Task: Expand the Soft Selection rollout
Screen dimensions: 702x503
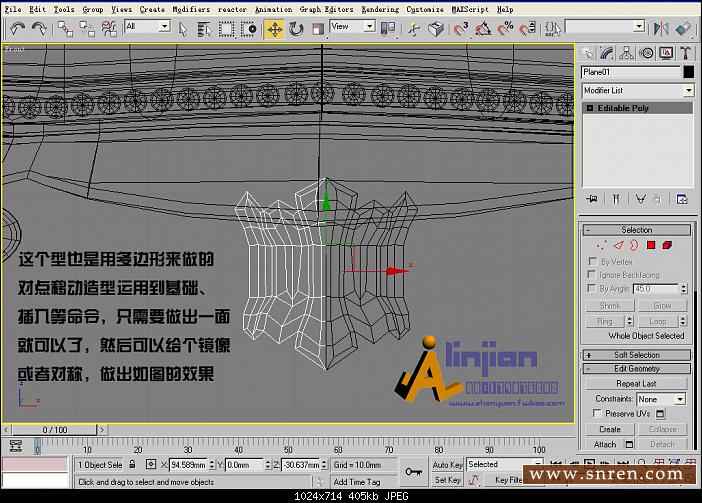Action: pos(636,354)
